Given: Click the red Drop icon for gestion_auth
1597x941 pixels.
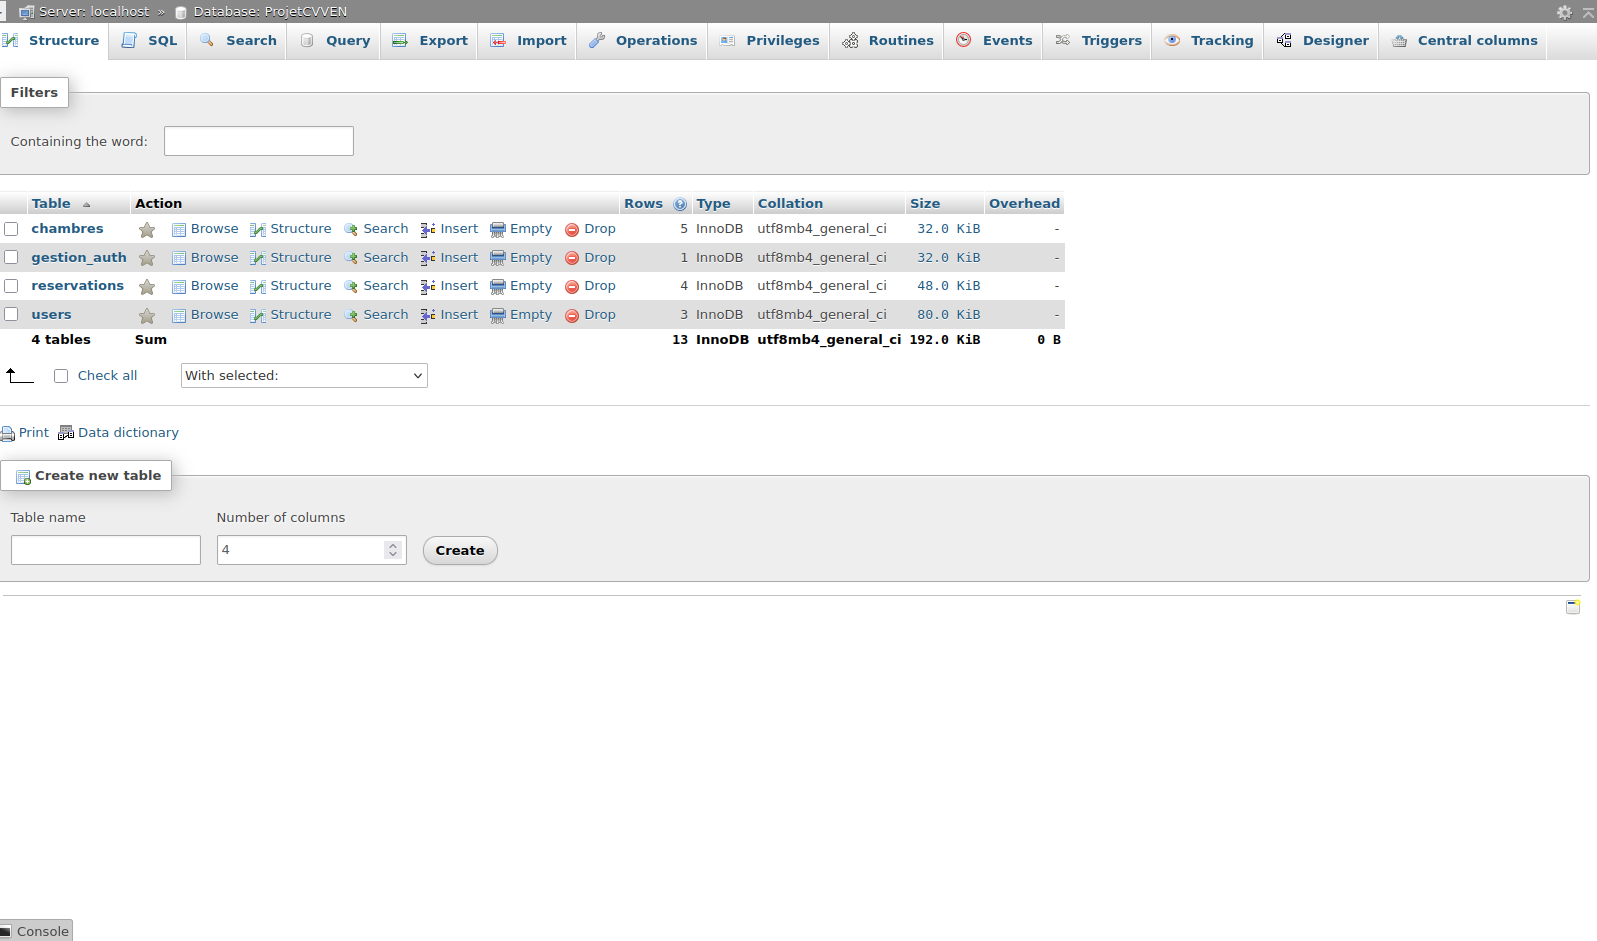Looking at the screenshot, I should tap(572, 258).
